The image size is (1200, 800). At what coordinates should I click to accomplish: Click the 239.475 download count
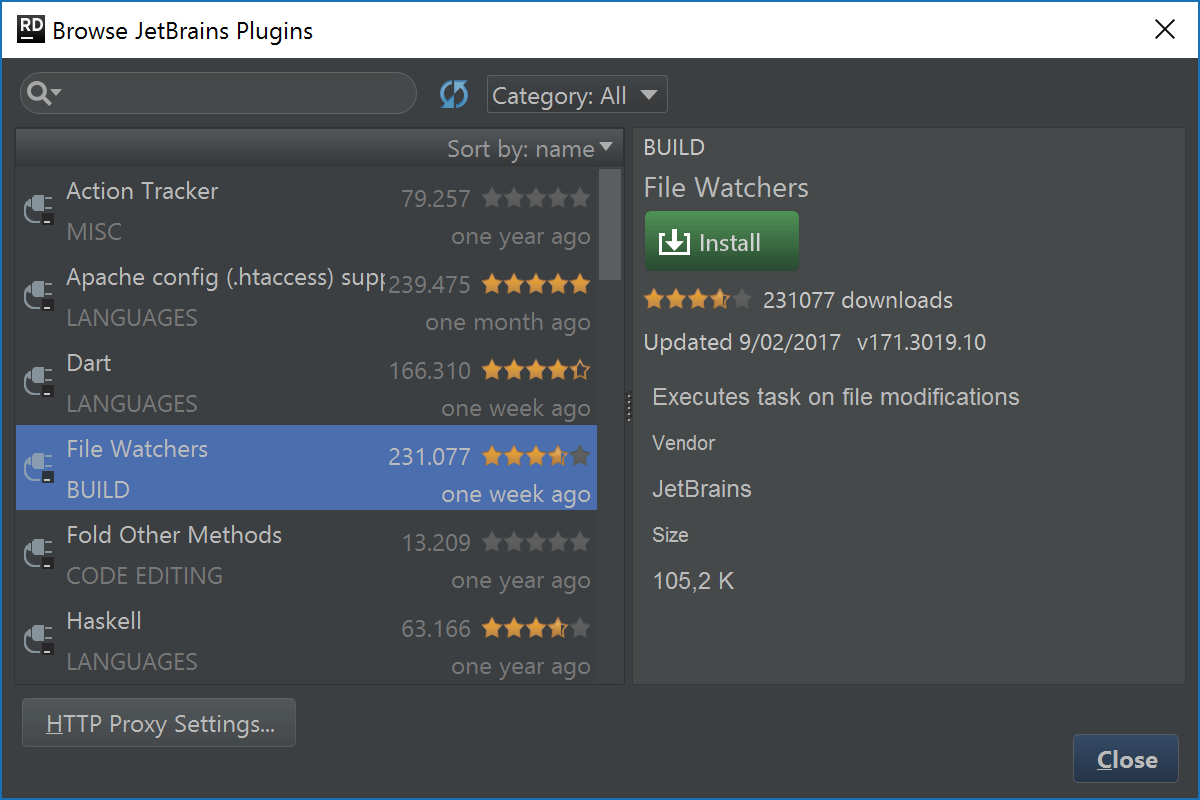pos(429,285)
